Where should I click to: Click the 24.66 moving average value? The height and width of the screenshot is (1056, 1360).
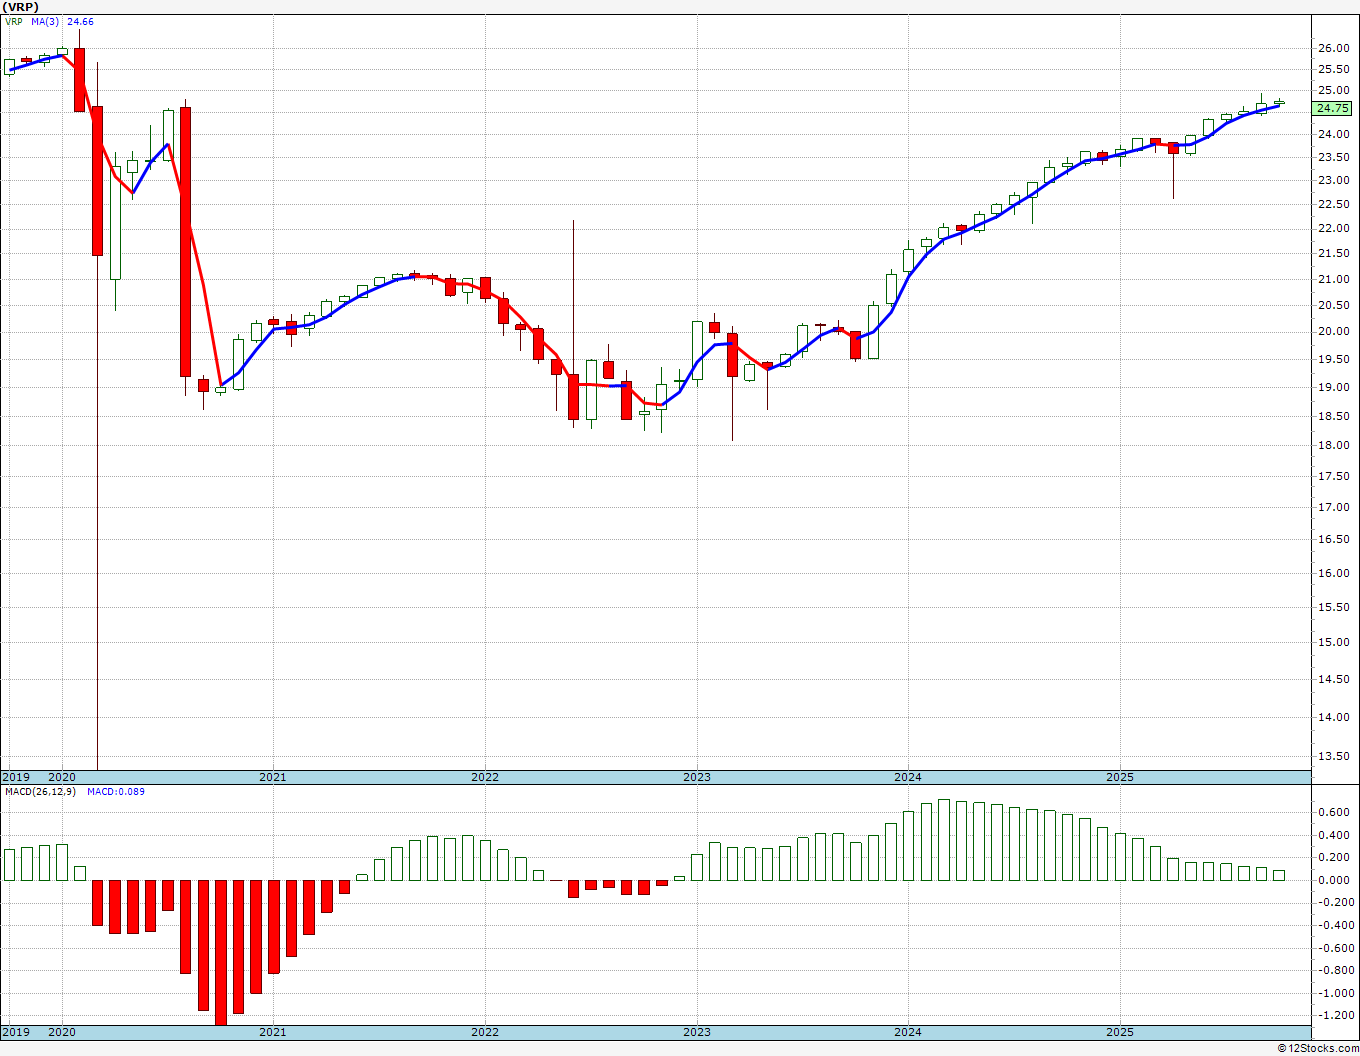pyautogui.click(x=80, y=21)
